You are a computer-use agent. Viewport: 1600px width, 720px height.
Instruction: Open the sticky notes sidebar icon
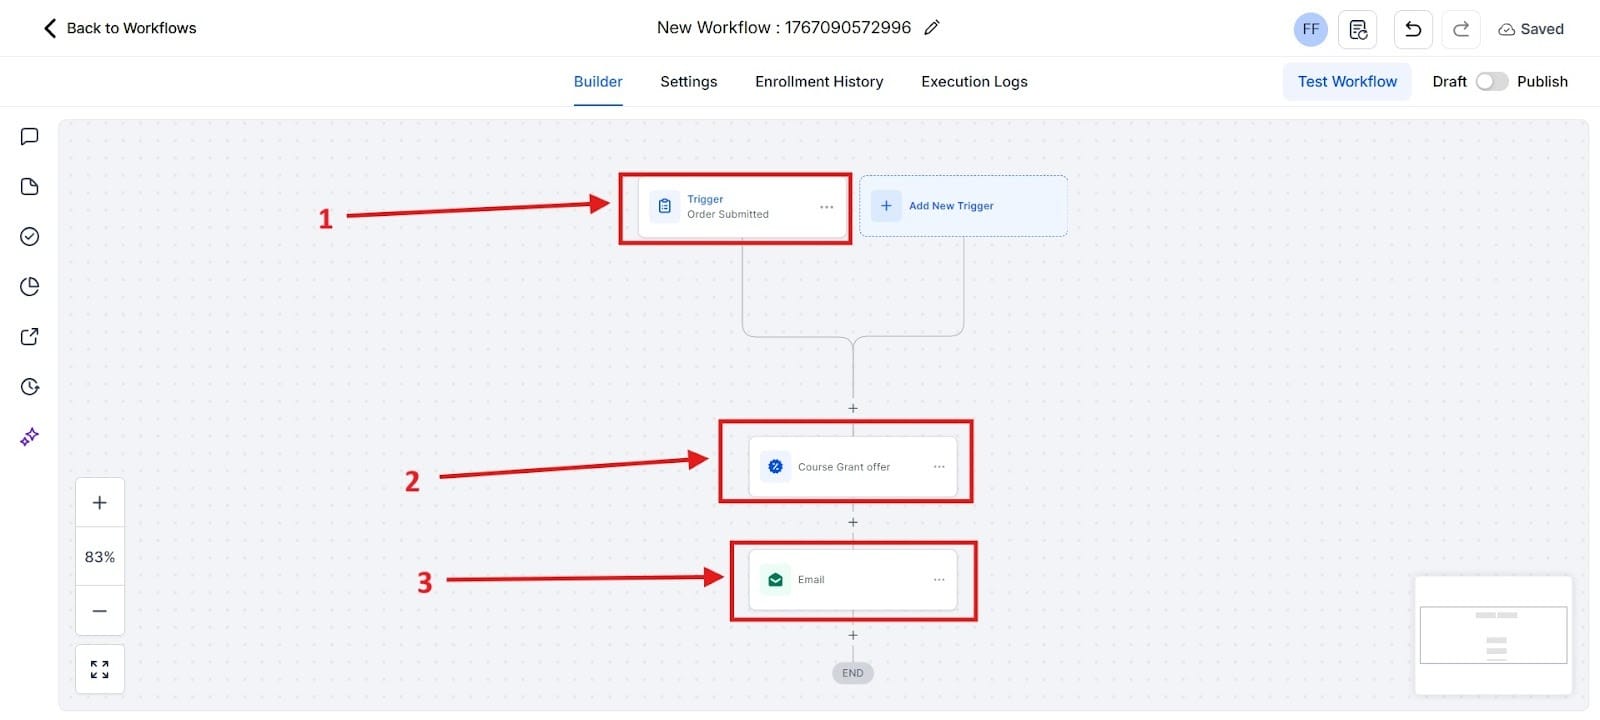[x=30, y=186]
